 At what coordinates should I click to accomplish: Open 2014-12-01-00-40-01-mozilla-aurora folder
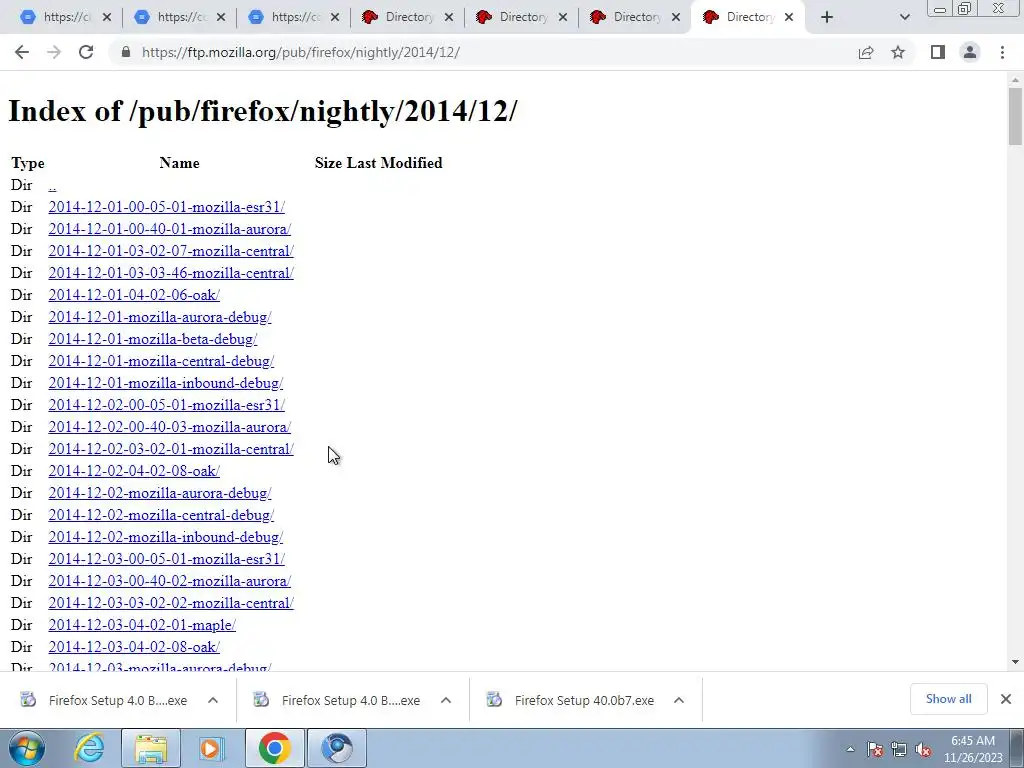pyautogui.click(x=170, y=229)
